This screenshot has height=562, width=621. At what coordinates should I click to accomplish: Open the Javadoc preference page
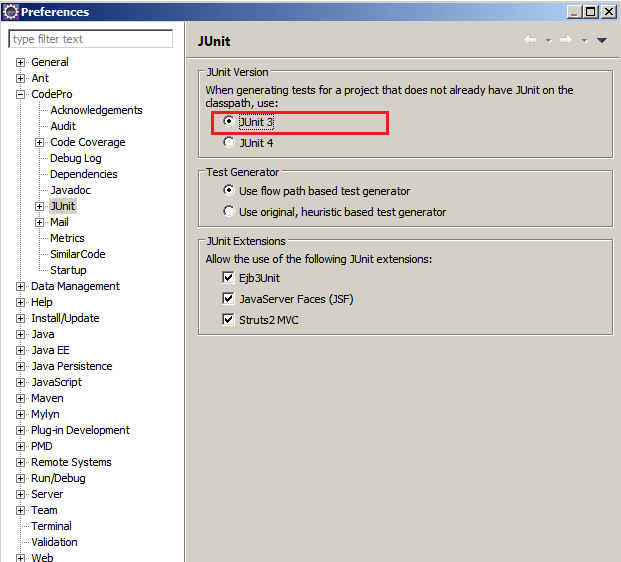click(x=70, y=190)
